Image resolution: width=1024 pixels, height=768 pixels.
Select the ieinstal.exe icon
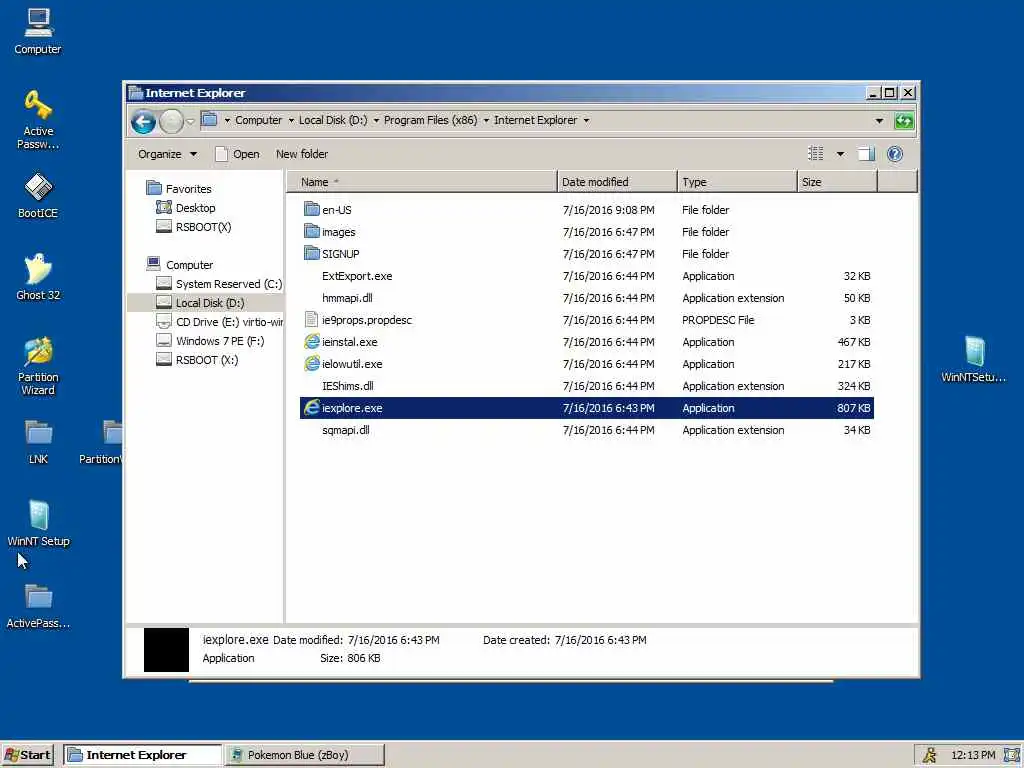(x=312, y=342)
